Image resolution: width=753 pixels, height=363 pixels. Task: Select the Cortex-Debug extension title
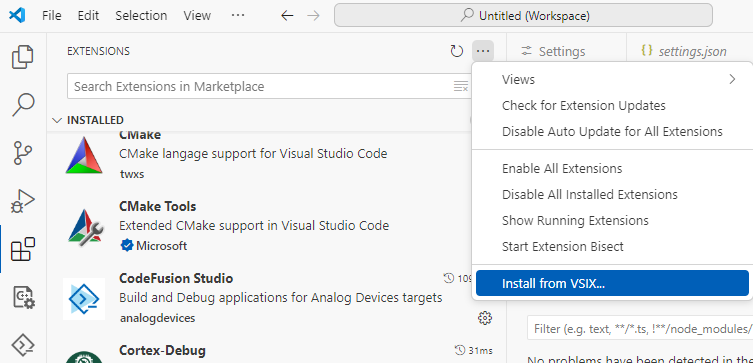point(162,351)
